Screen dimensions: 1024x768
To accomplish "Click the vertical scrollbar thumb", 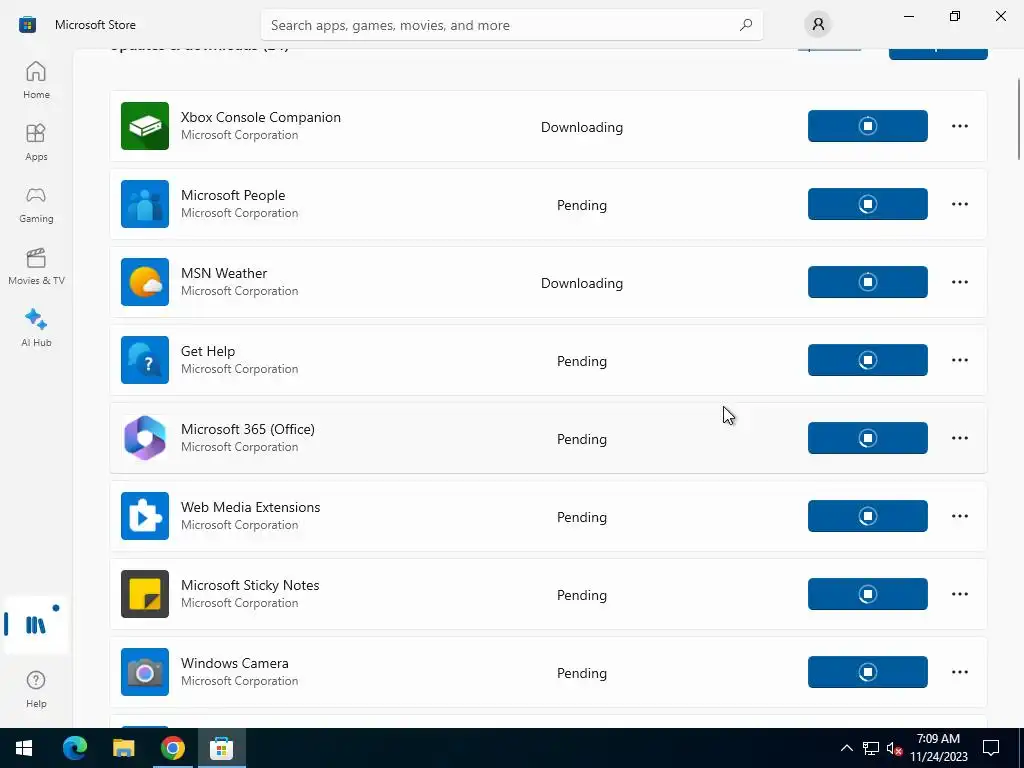I will tap(1019, 118).
